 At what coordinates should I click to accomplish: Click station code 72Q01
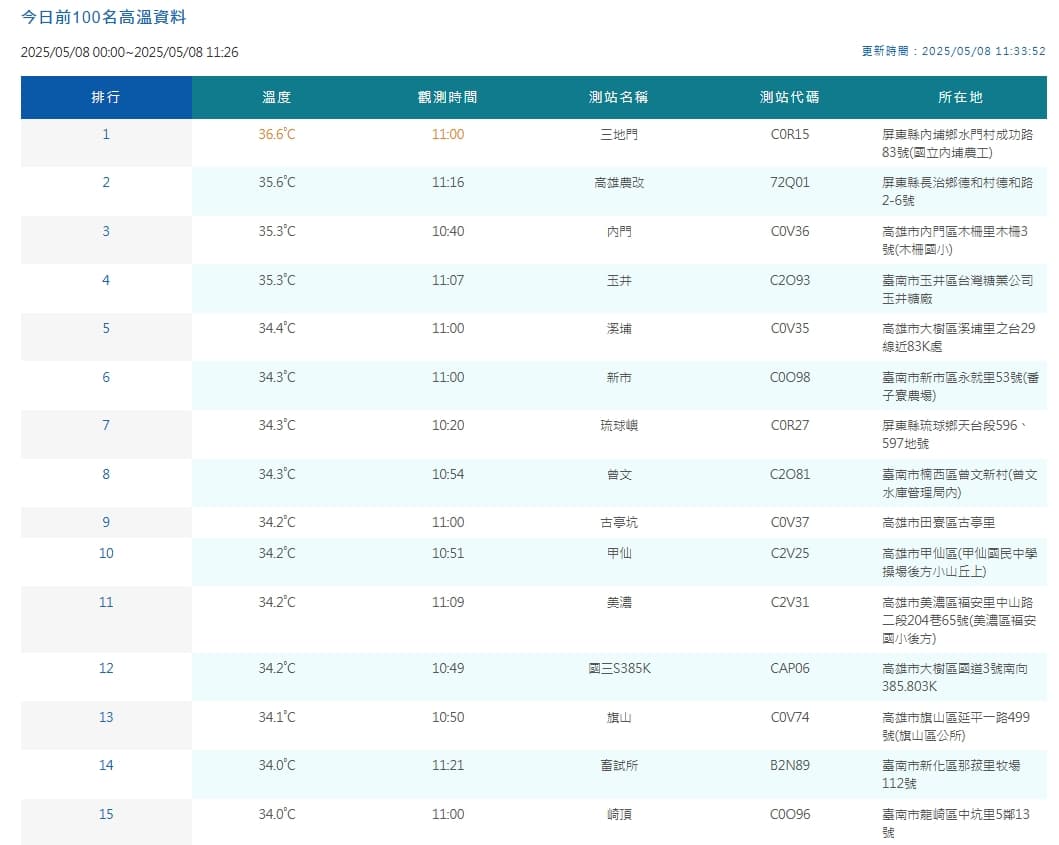point(790,182)
